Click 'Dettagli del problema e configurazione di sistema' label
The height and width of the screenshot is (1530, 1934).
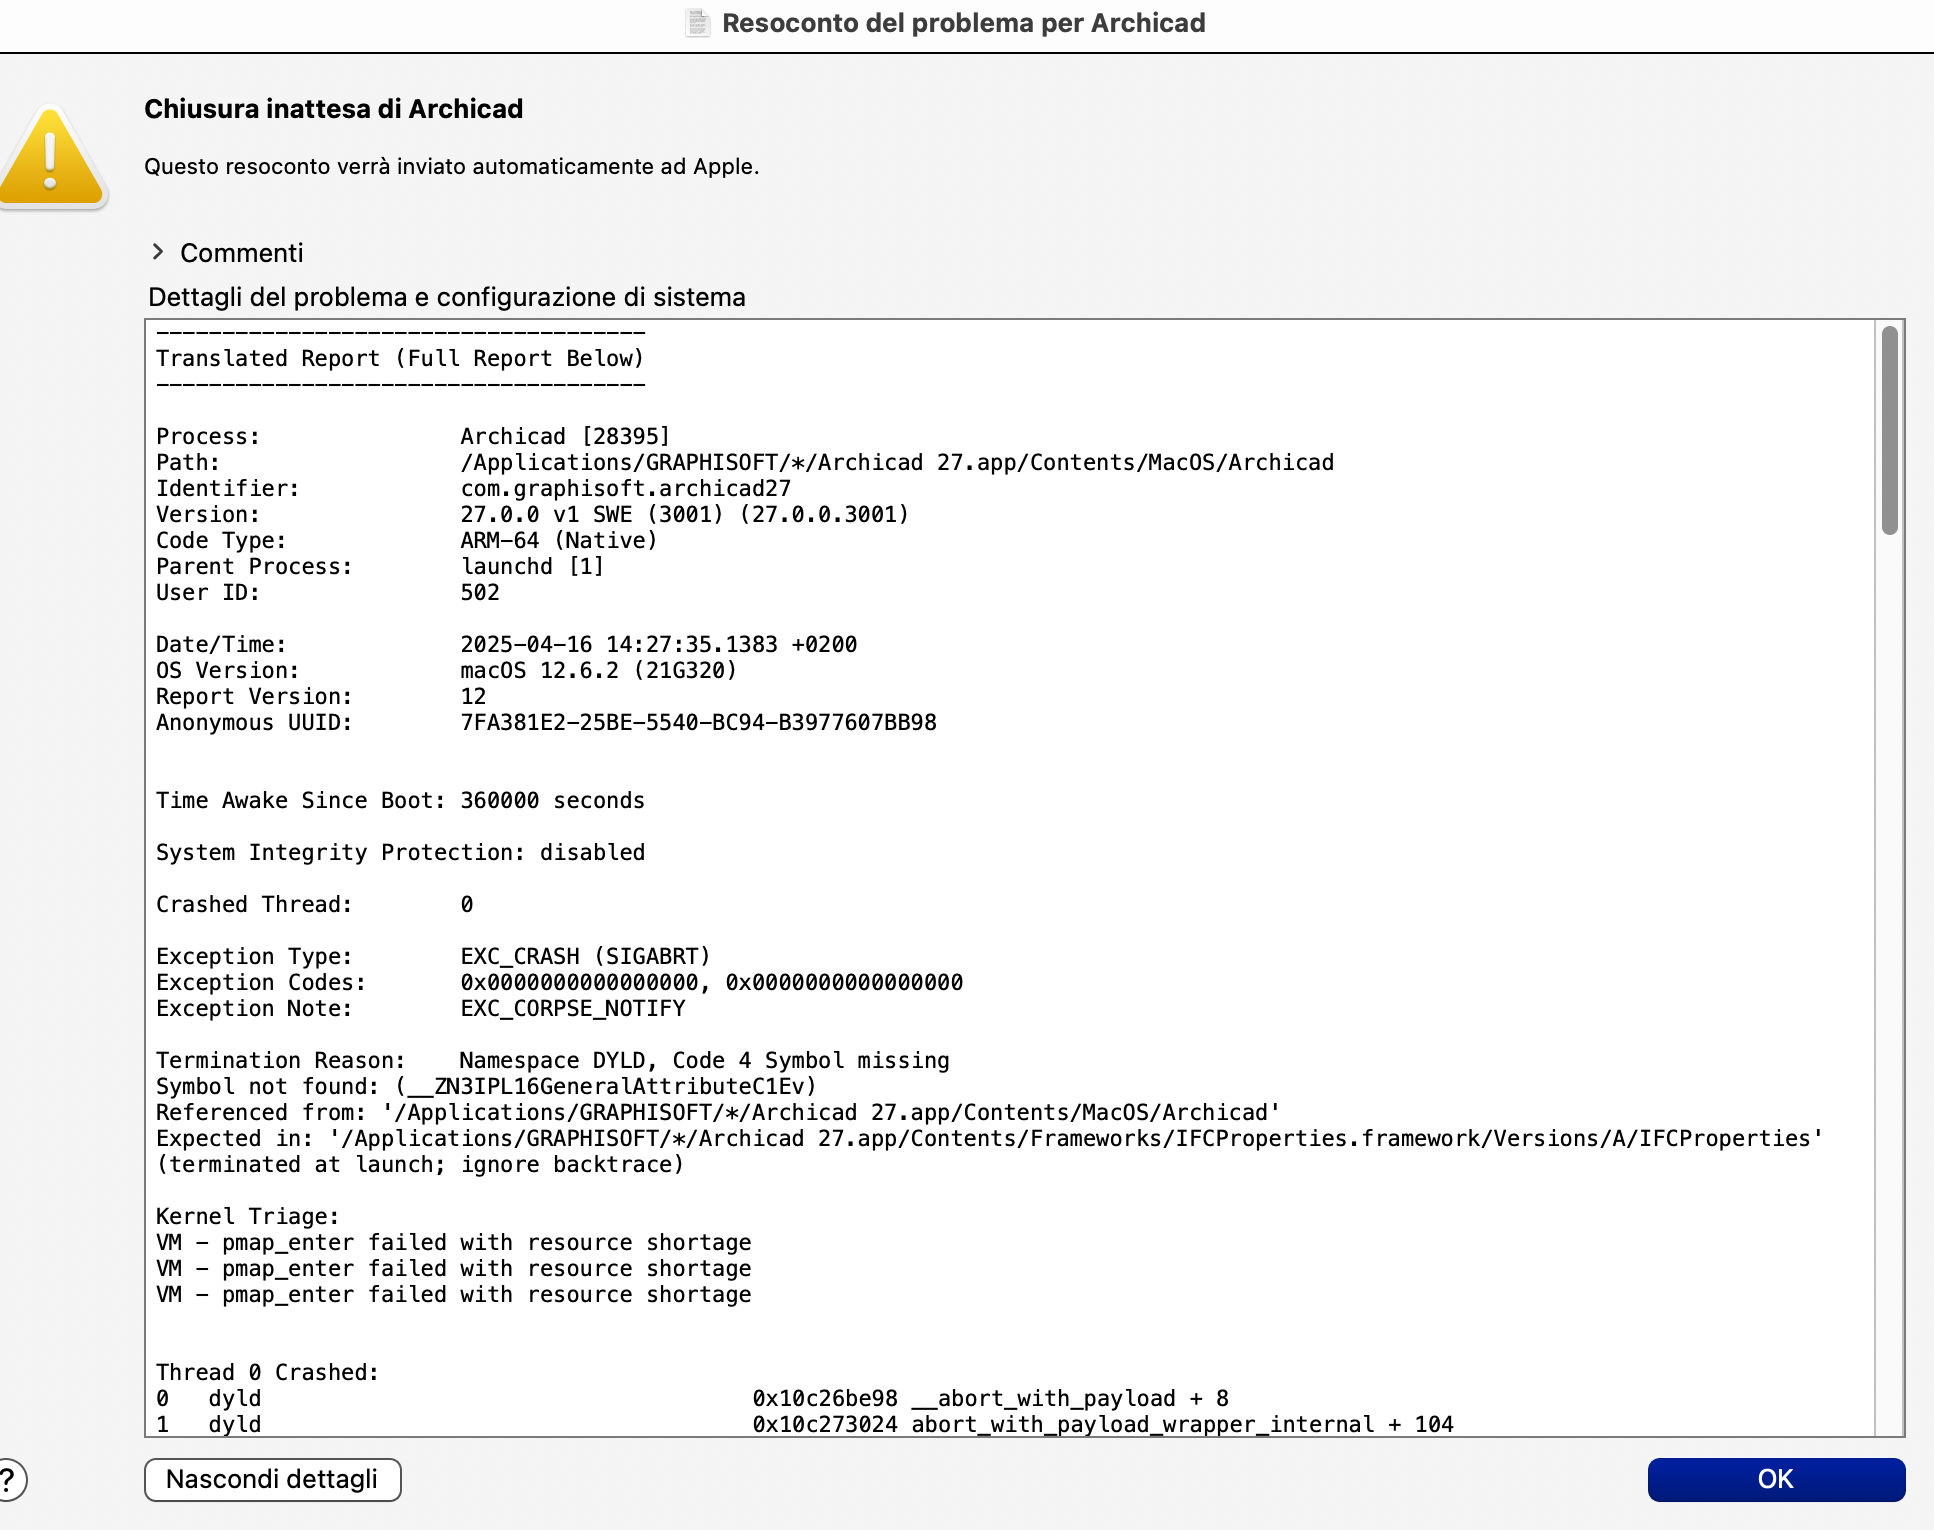point(447,297)
